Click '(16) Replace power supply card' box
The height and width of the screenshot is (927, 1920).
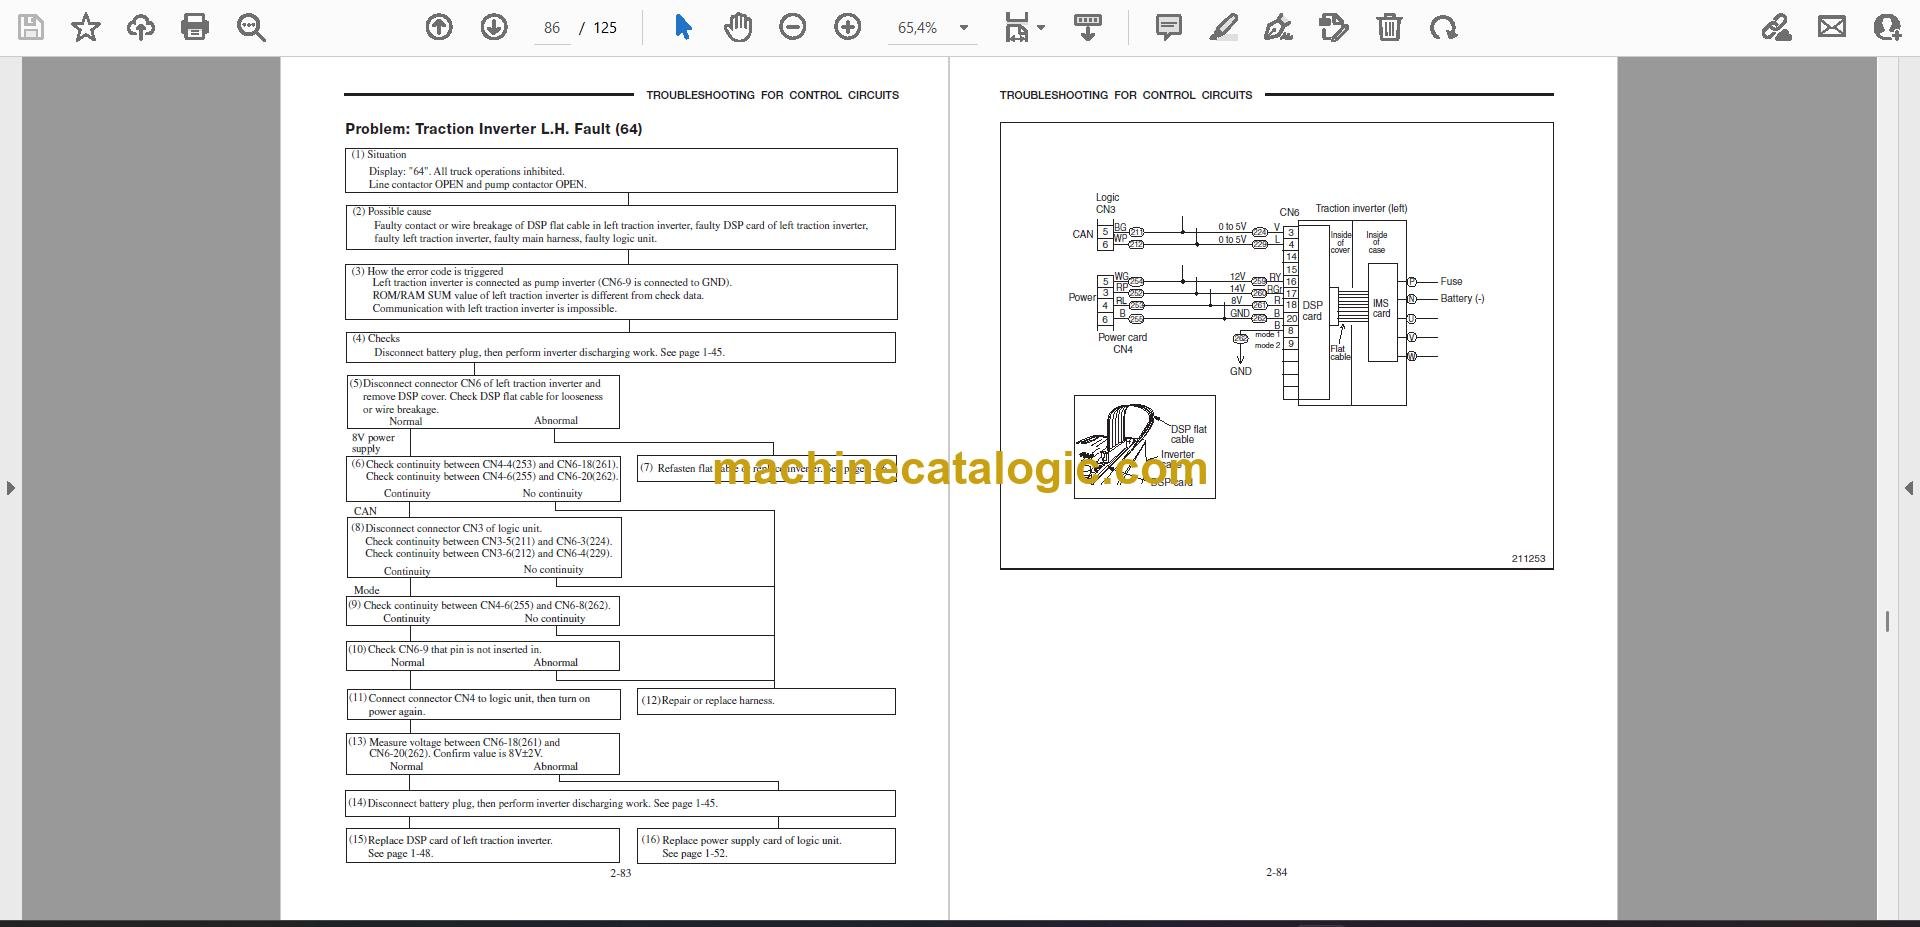pyautogui.click(x=766, y=846)
